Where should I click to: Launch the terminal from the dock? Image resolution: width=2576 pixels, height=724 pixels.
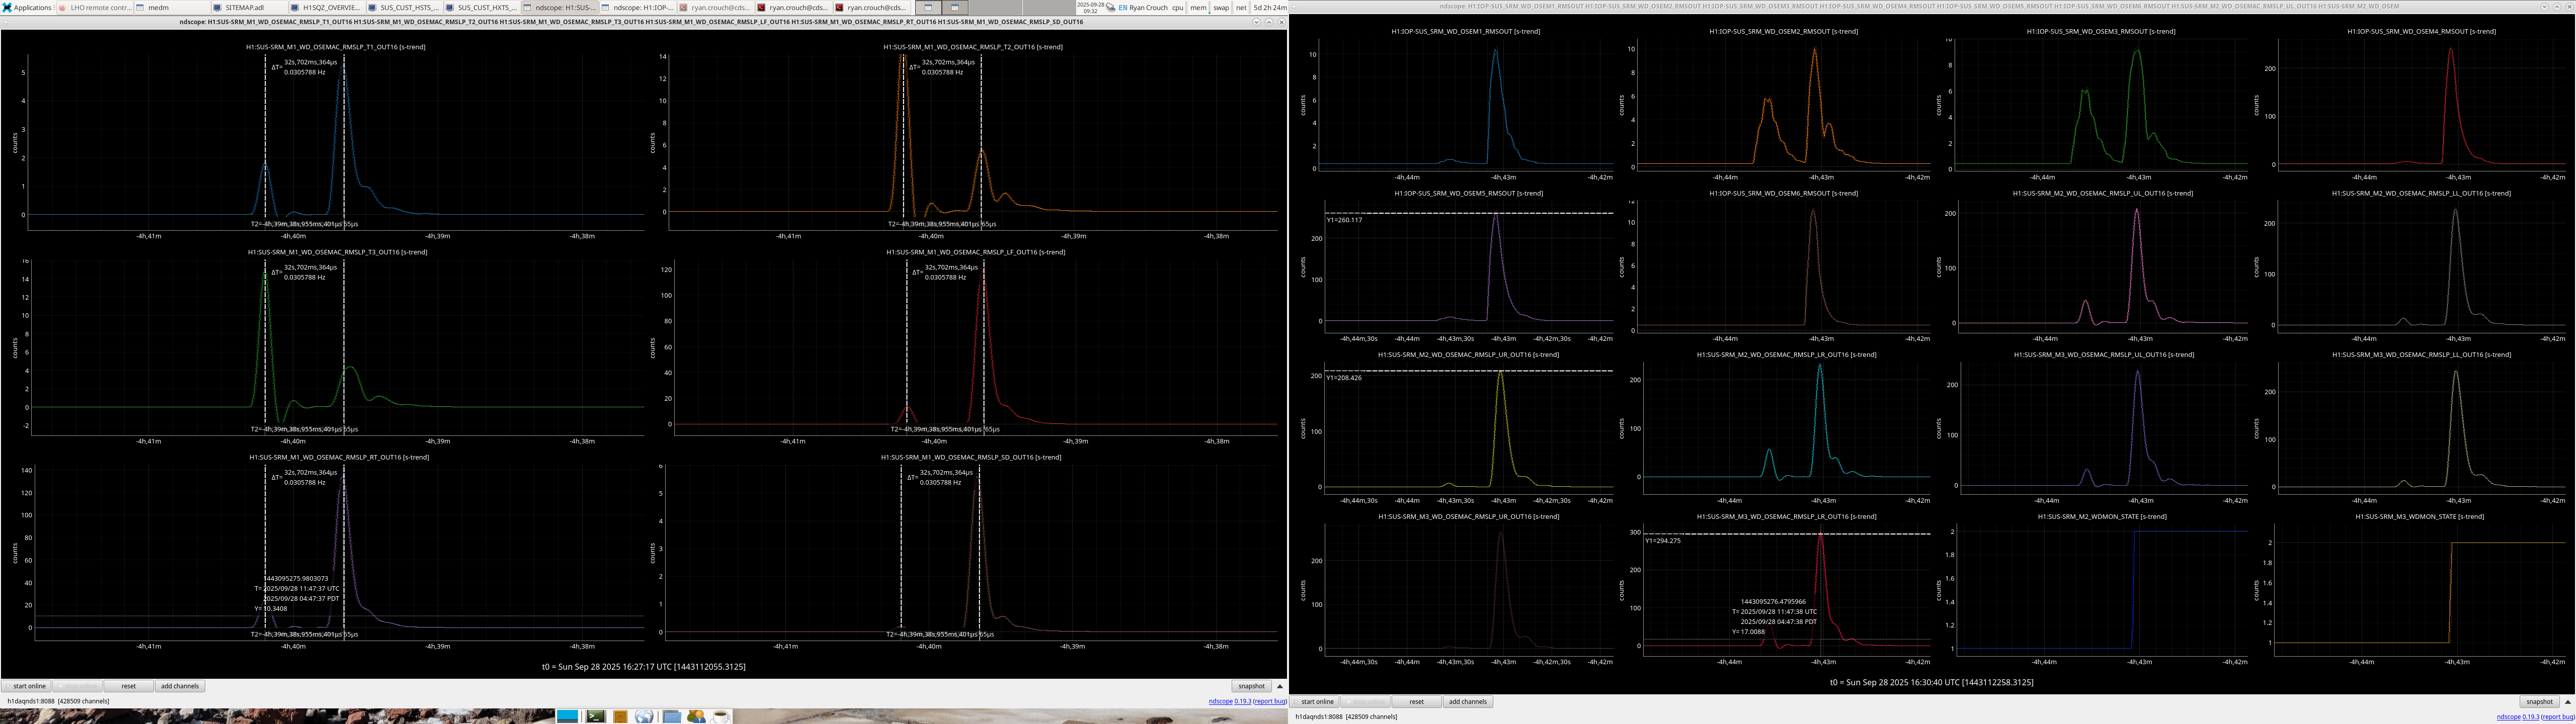[x=595, y=716]
